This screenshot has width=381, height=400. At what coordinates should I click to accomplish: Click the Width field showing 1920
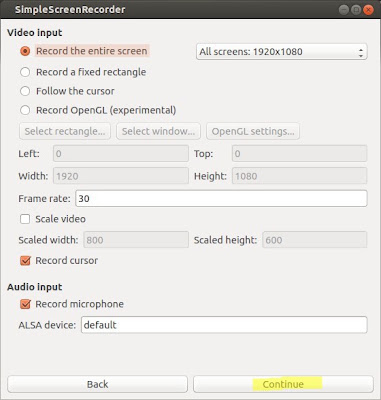click(121, 176)
